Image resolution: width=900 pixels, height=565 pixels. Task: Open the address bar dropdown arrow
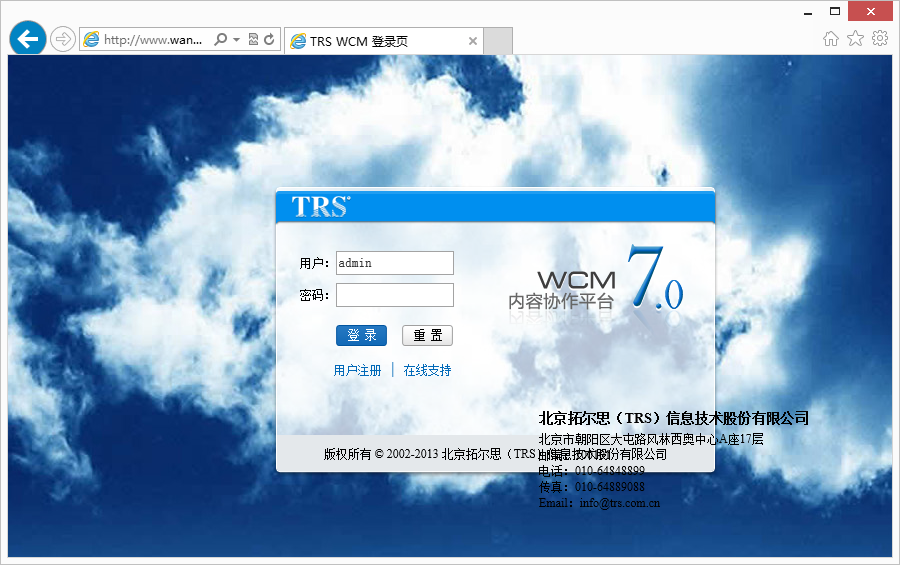coord(236,40)
